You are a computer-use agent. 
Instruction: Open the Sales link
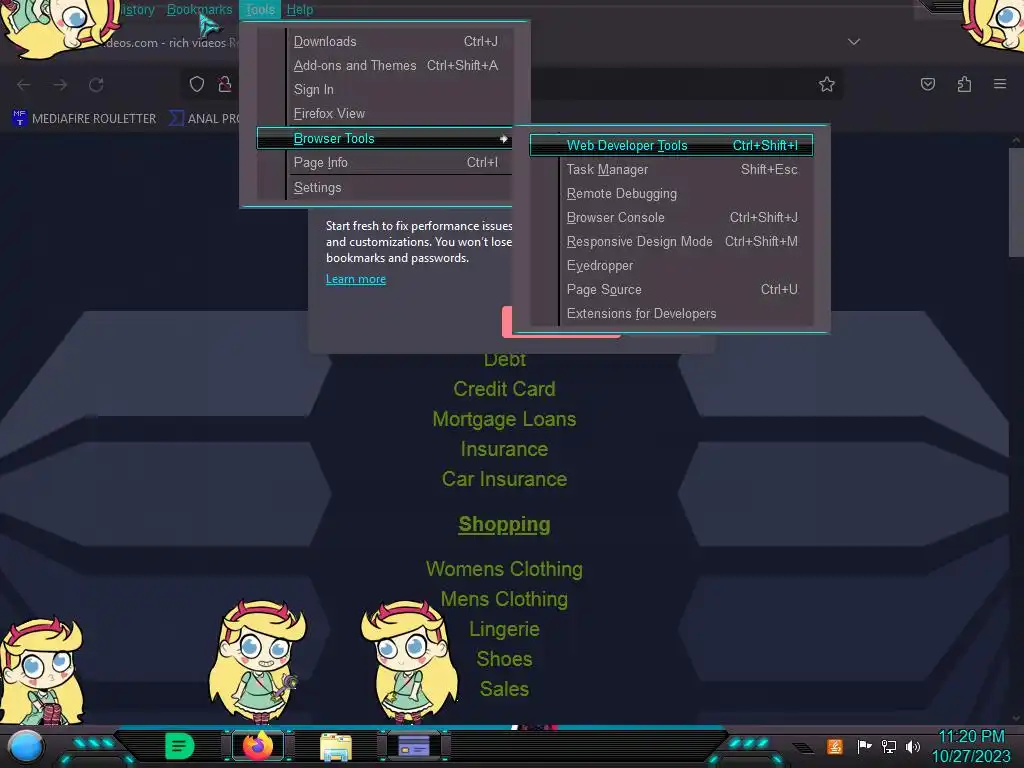[x=504, y=690]
